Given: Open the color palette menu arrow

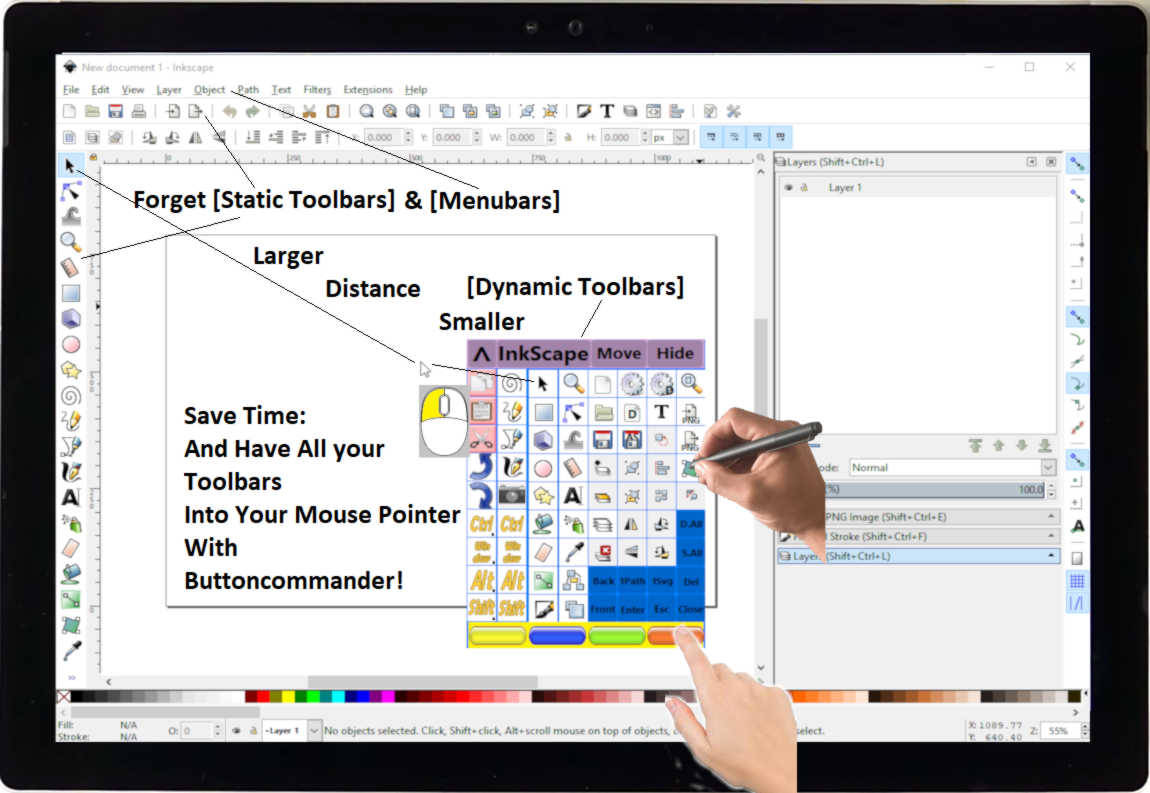Looking at the screenshot, I should coord(1085,694).
